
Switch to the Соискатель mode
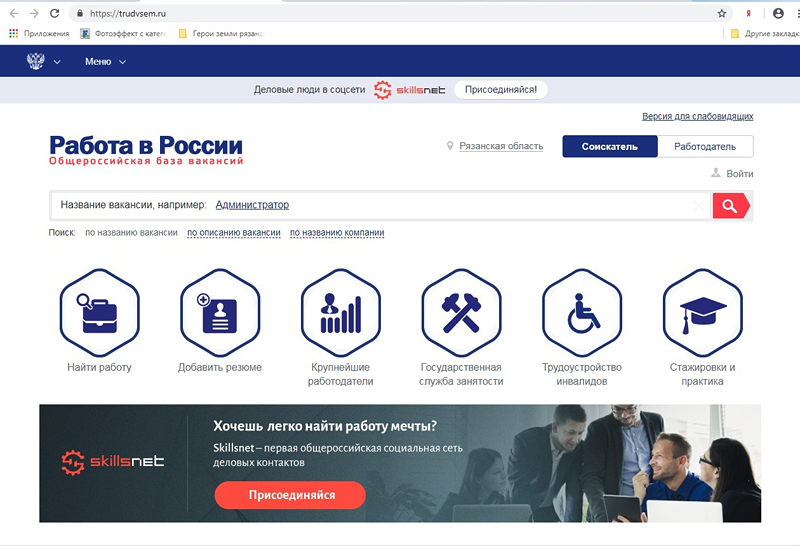(610, 146)
